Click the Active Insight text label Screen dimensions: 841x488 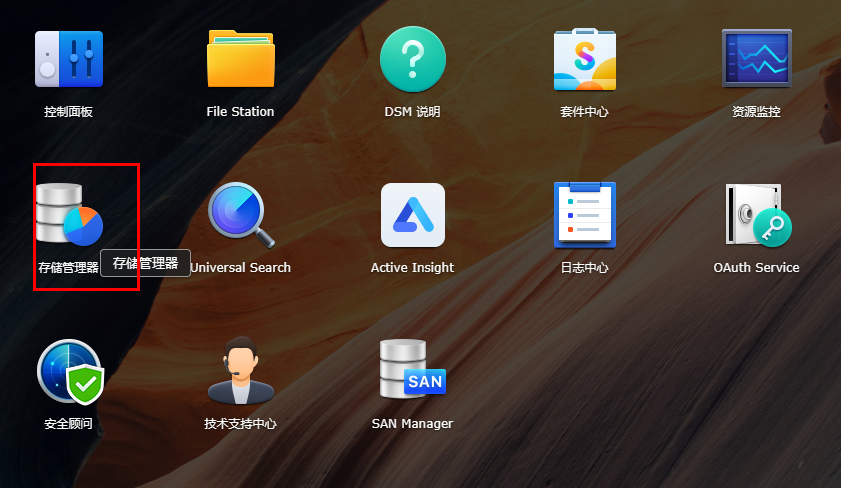click(412, 268)
